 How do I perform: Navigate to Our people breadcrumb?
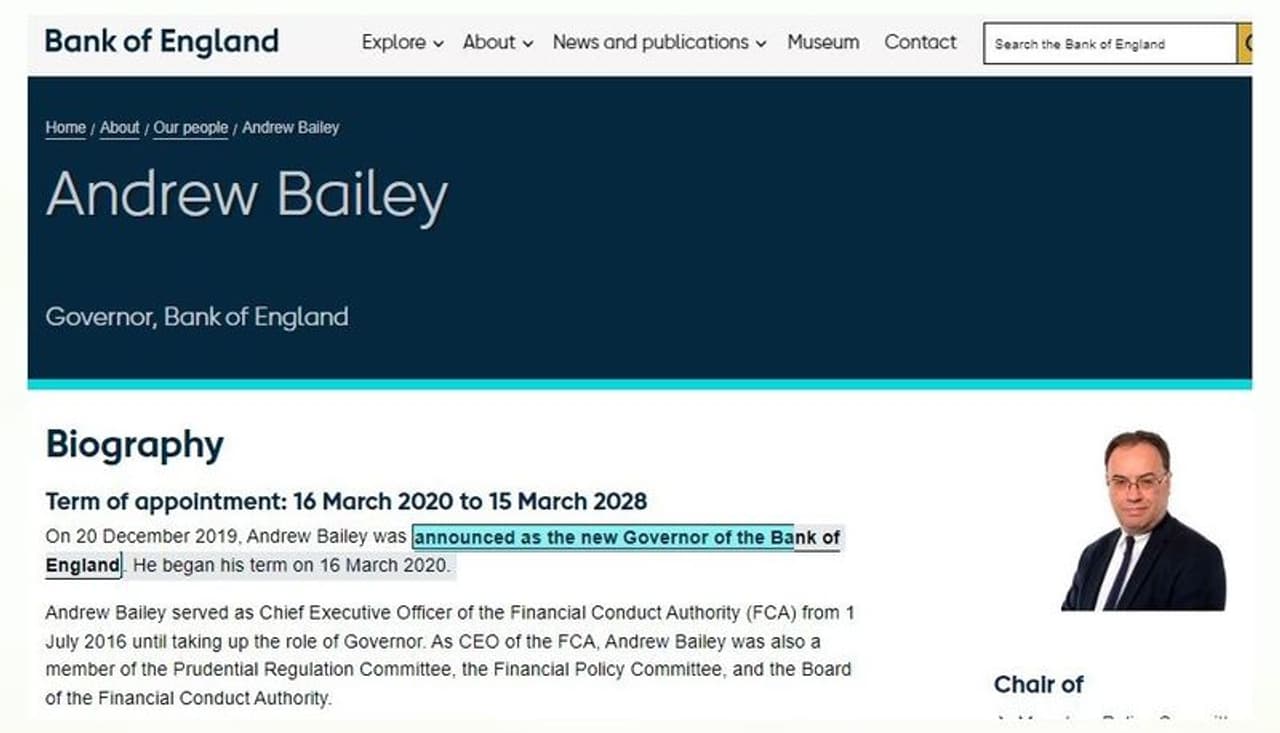click(190, 128)
